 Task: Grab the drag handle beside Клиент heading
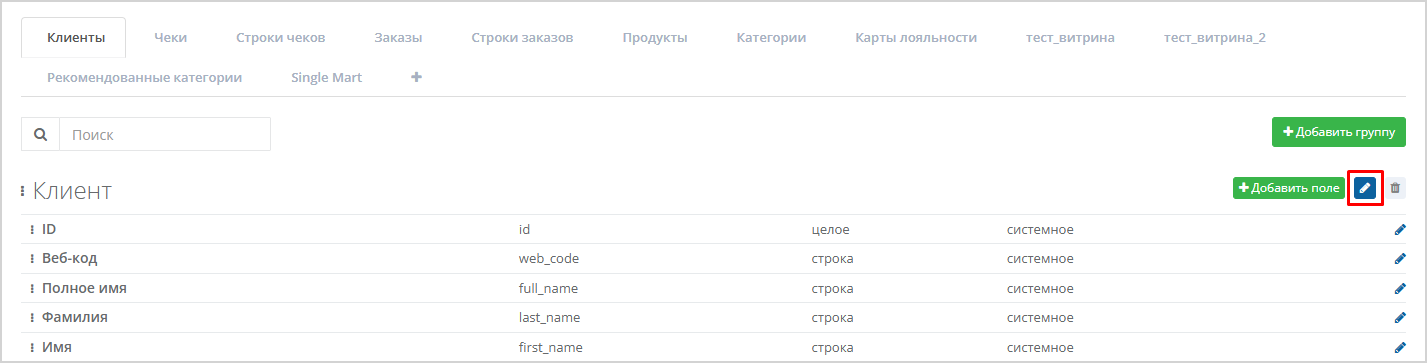point(23,191)
